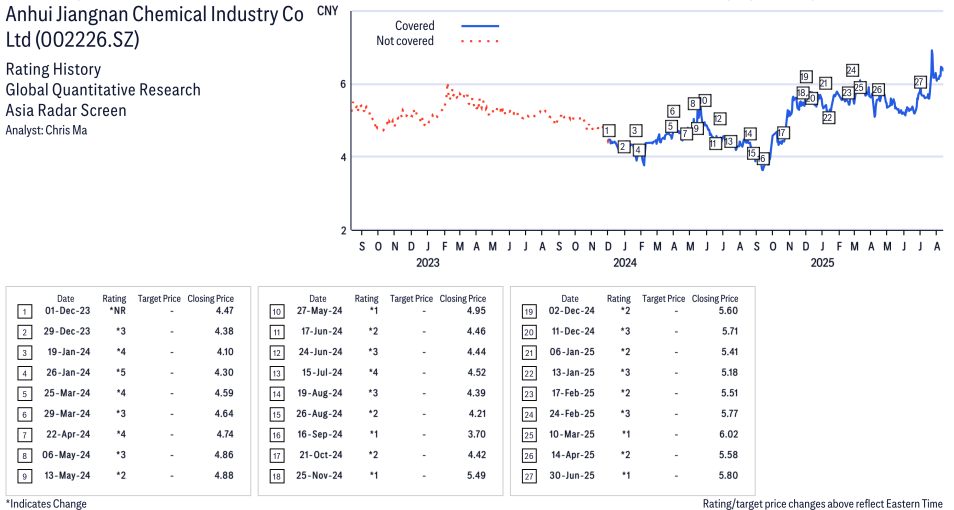Click the numbered box 10 in second table
The width and height of the screenshot is (954, 510).
[x=277, y=312]
